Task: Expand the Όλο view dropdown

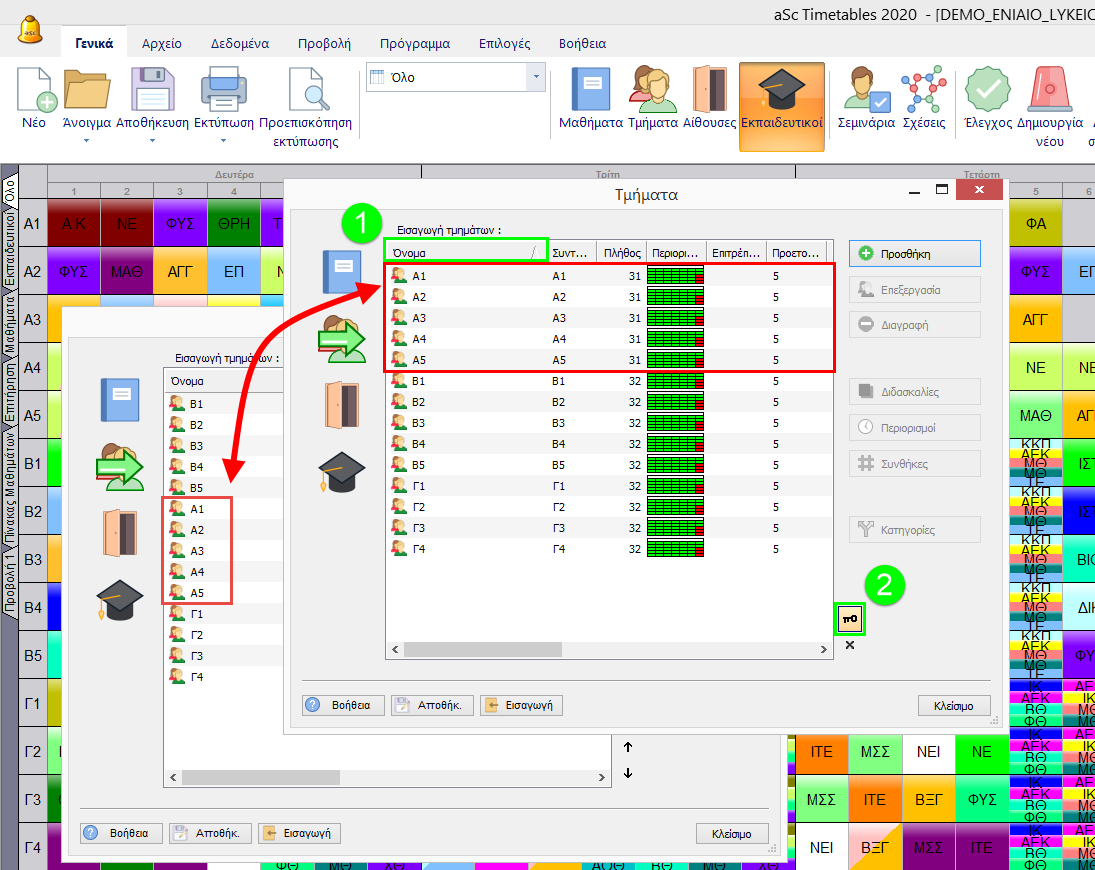Action: pos(536,77)
